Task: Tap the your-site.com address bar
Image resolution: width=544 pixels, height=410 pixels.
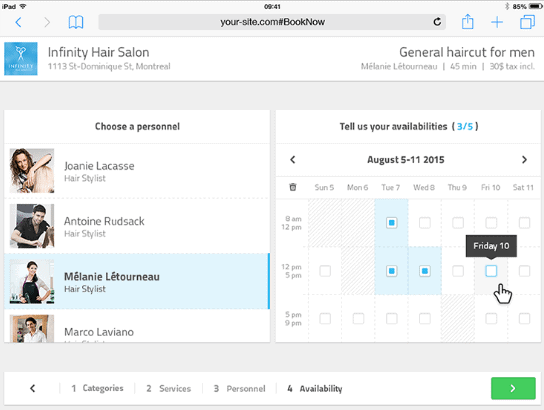Action: (272, 22)
